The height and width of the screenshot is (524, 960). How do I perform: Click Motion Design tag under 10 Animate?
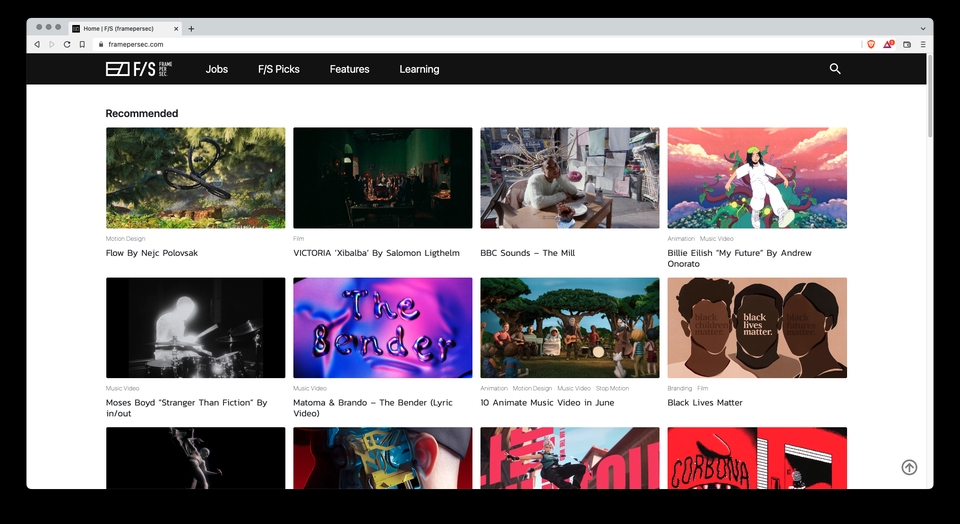coord(532,388)
